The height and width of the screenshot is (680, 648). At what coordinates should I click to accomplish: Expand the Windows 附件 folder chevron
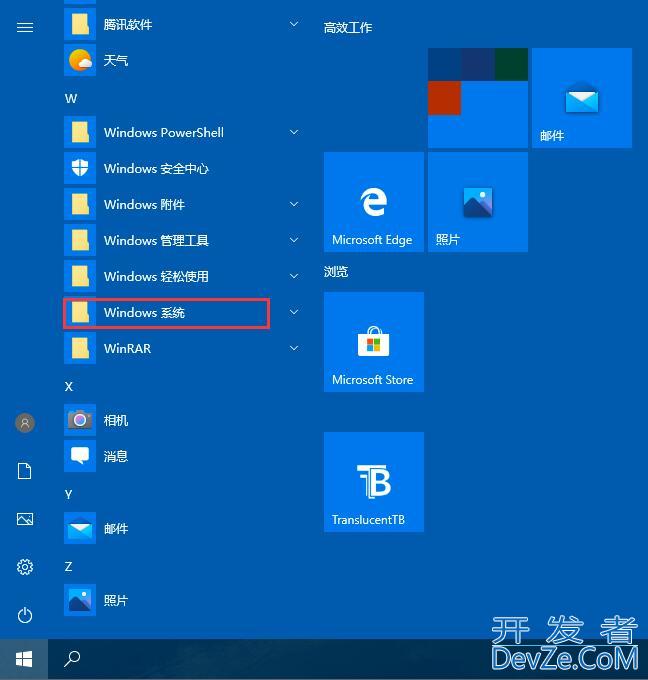[x=294, y=204]
